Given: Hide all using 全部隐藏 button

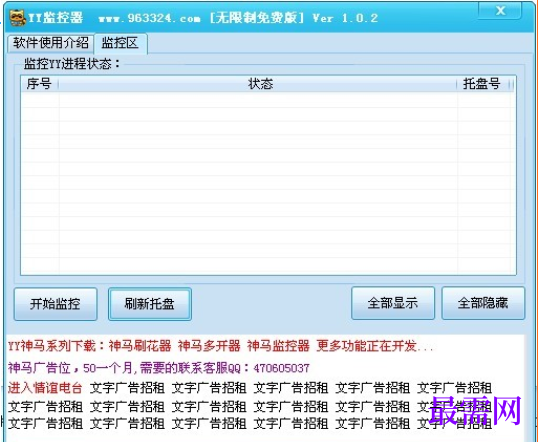Looking at the screenshot, I should 483,303.
